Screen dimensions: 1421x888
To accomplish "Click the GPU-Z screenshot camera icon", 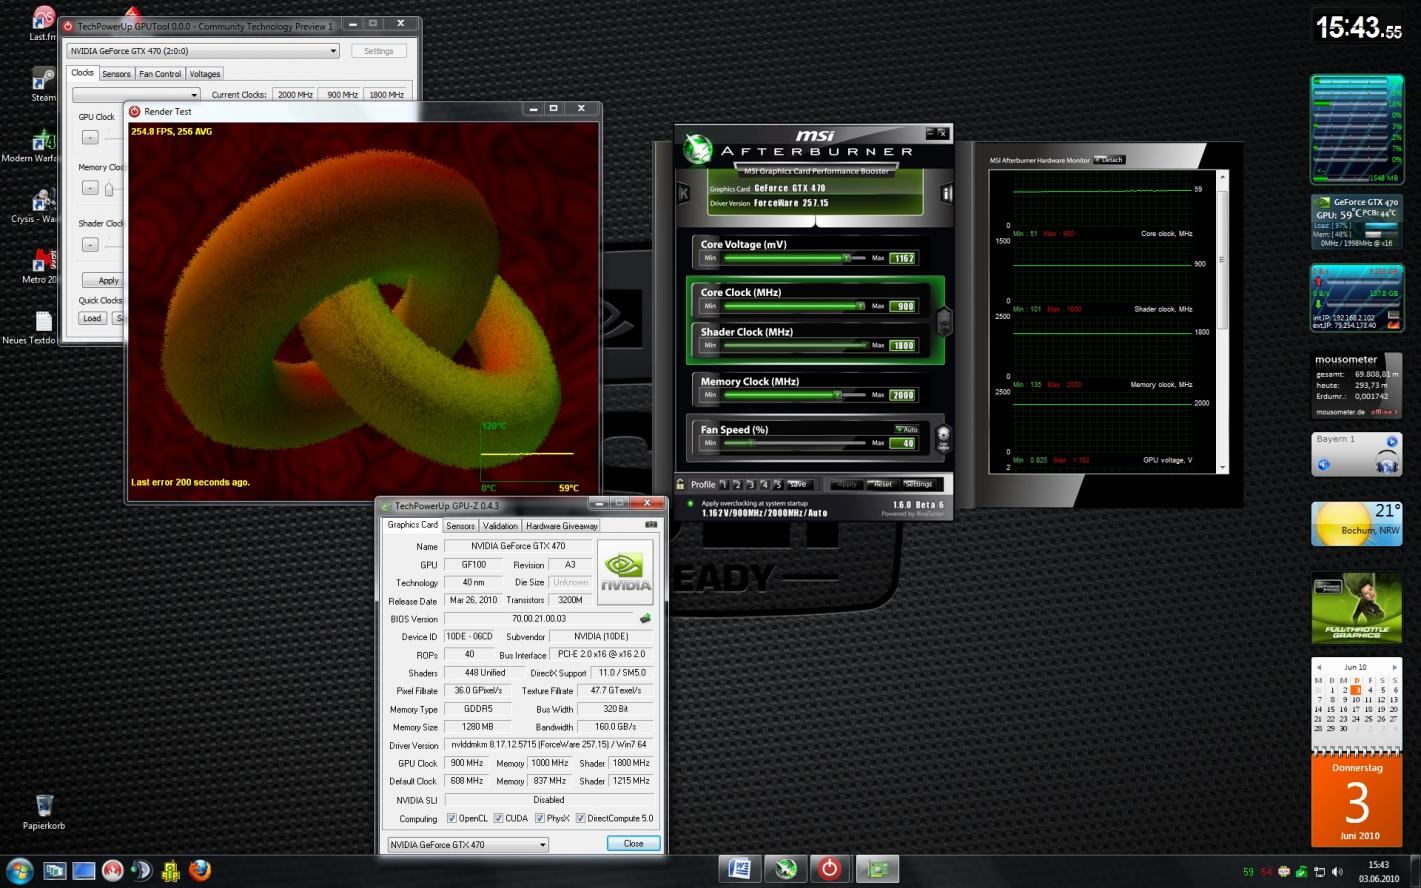I will coord(651,524).
